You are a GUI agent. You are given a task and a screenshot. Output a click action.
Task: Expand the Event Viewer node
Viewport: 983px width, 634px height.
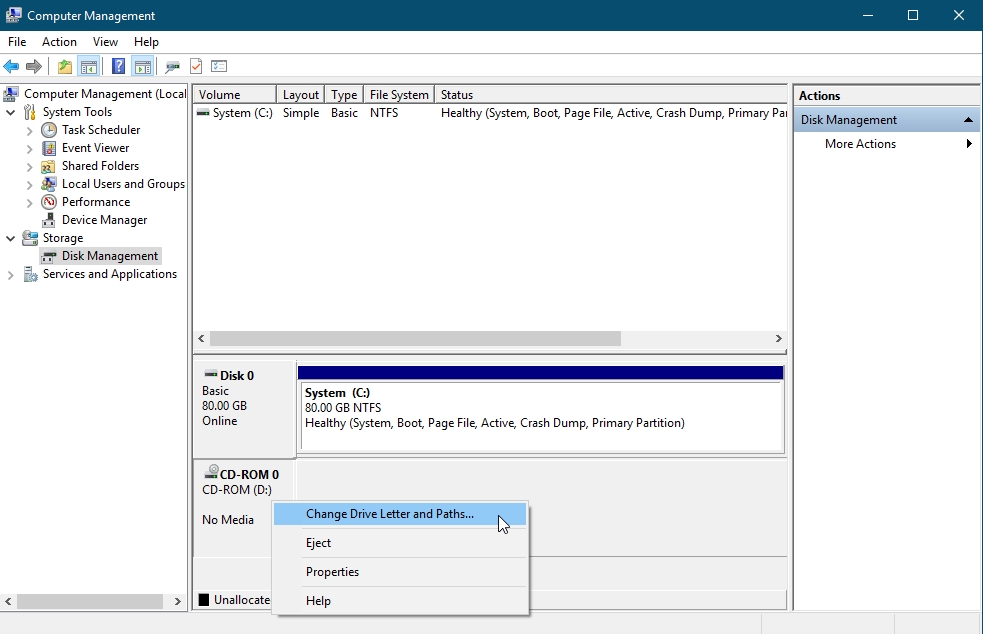[29, 149]
